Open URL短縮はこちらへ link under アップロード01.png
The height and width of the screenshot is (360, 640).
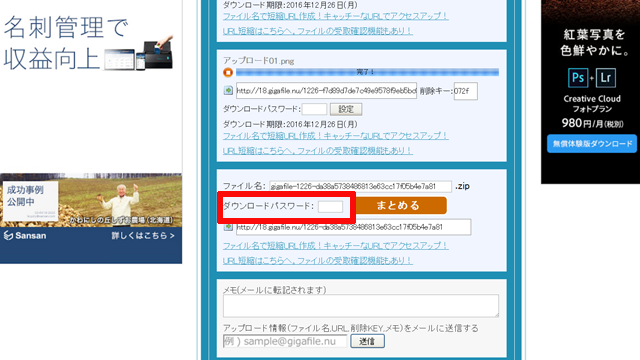pyautogui.click(x=318, y=151)
